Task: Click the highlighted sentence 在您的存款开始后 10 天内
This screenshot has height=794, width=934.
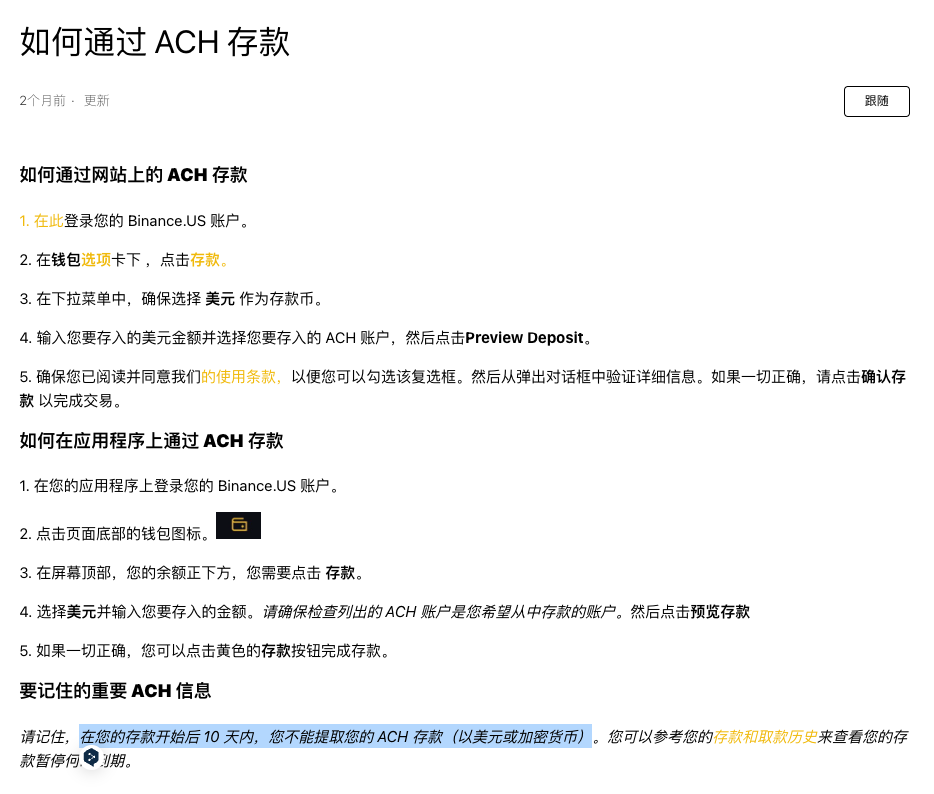Action: point(336,737)
